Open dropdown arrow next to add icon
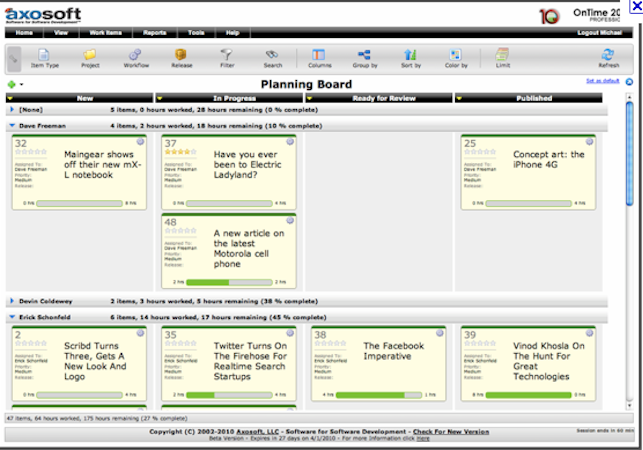This screenshot has width=643, height=450. 21,85
